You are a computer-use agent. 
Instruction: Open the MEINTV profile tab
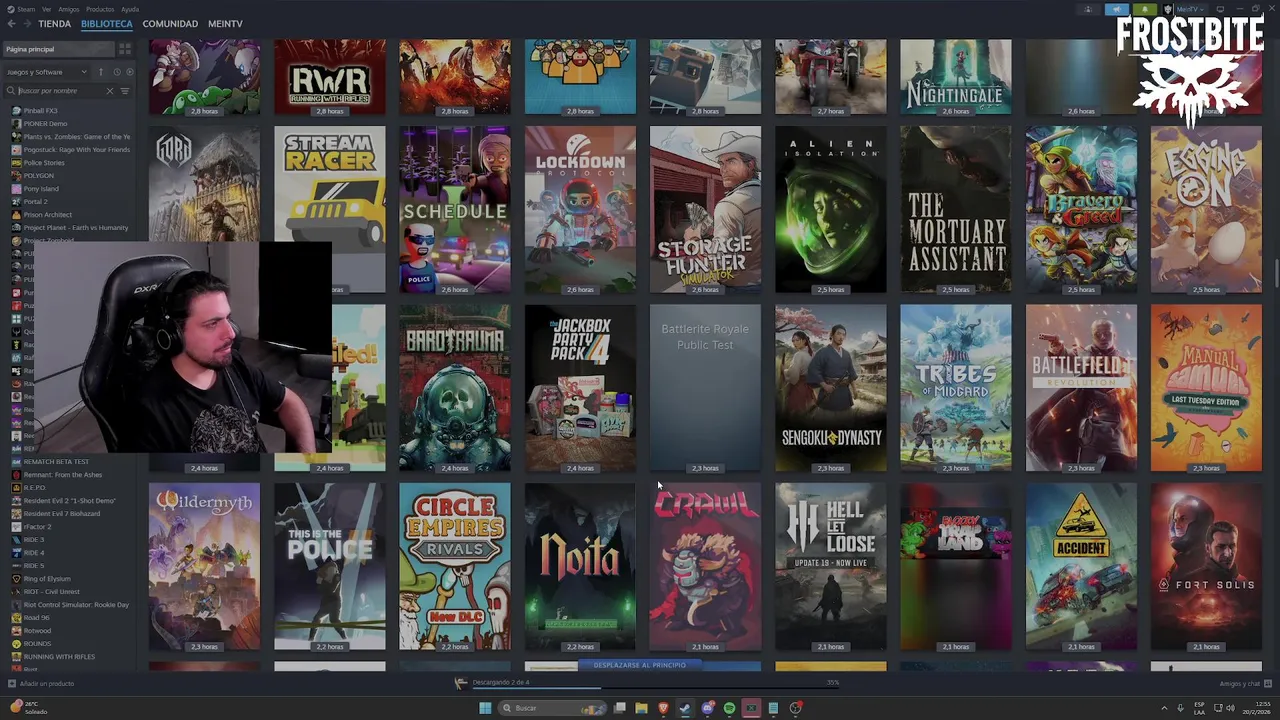[225, 23]
